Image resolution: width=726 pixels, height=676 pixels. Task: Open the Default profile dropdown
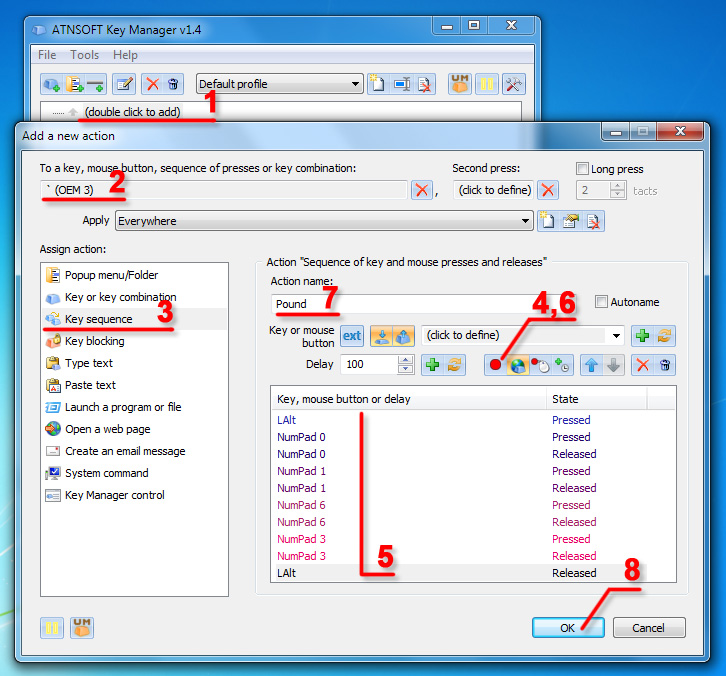tap(355, 84)
